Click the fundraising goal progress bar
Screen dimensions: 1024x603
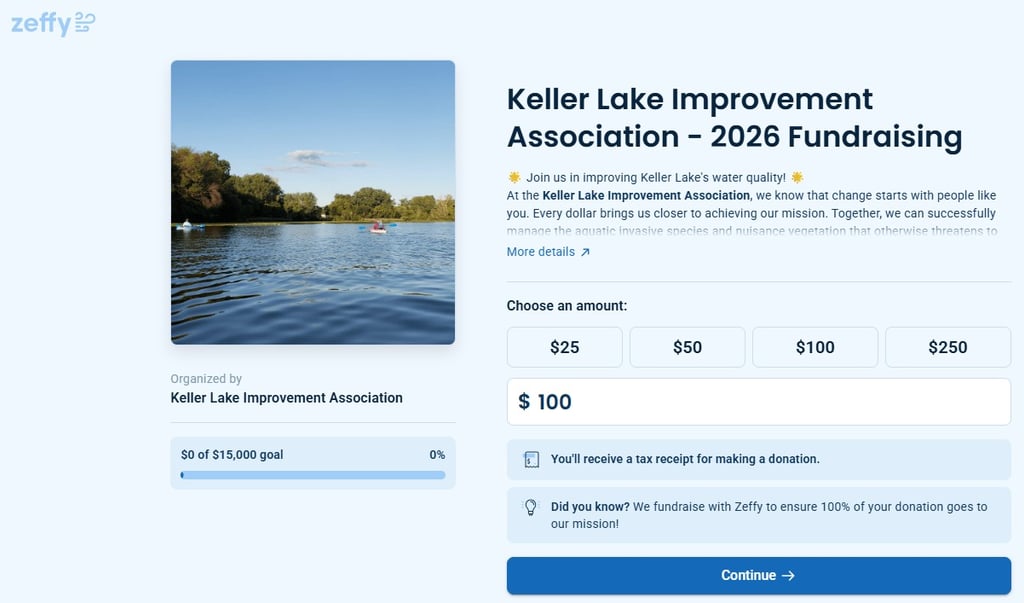tap(313, 475)
